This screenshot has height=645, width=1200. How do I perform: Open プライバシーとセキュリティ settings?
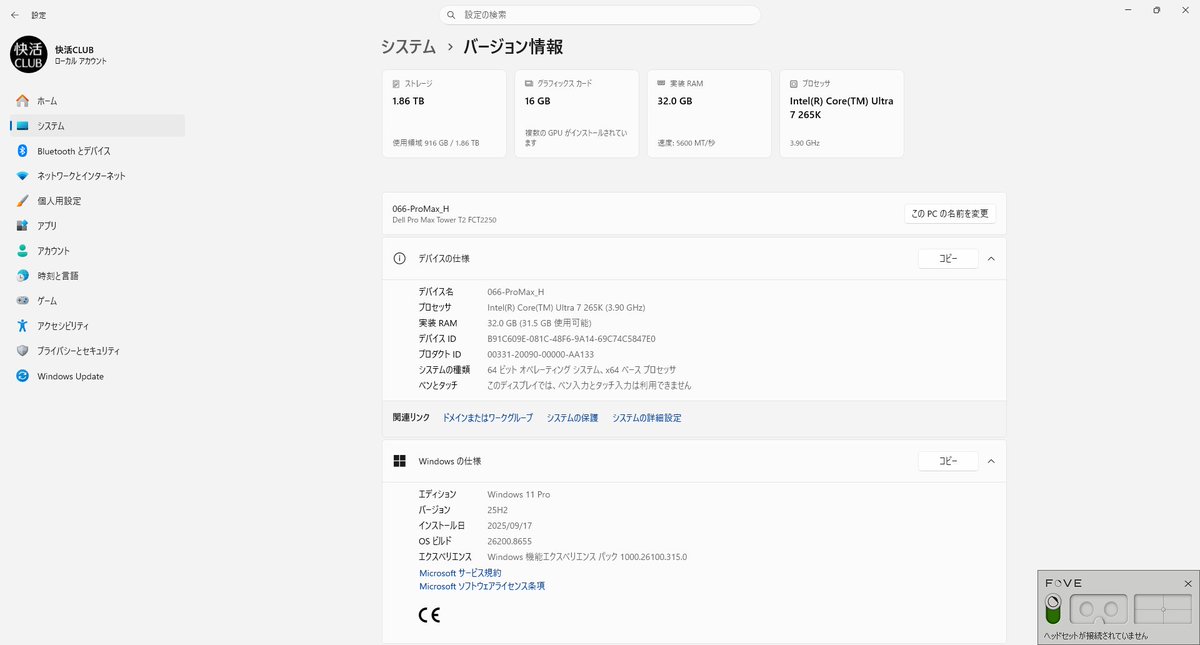[x=97, y=351]
